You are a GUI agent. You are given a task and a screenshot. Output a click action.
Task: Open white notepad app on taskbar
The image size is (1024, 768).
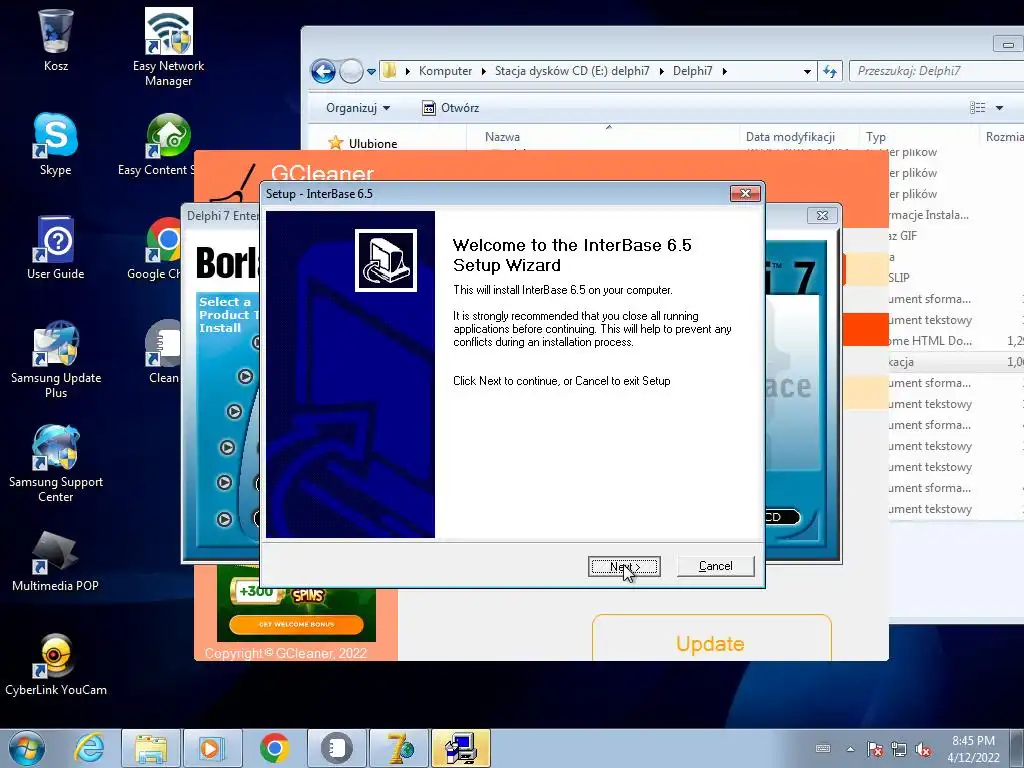336,748
